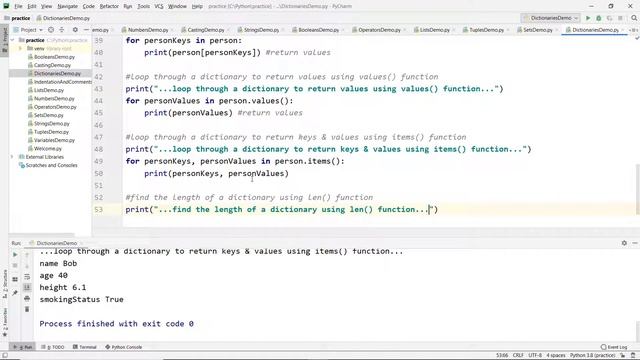The height and width of the screenshot is (360, 640).
Task: Open ListsDemo.py in the project tree
Action: (49, 90)
